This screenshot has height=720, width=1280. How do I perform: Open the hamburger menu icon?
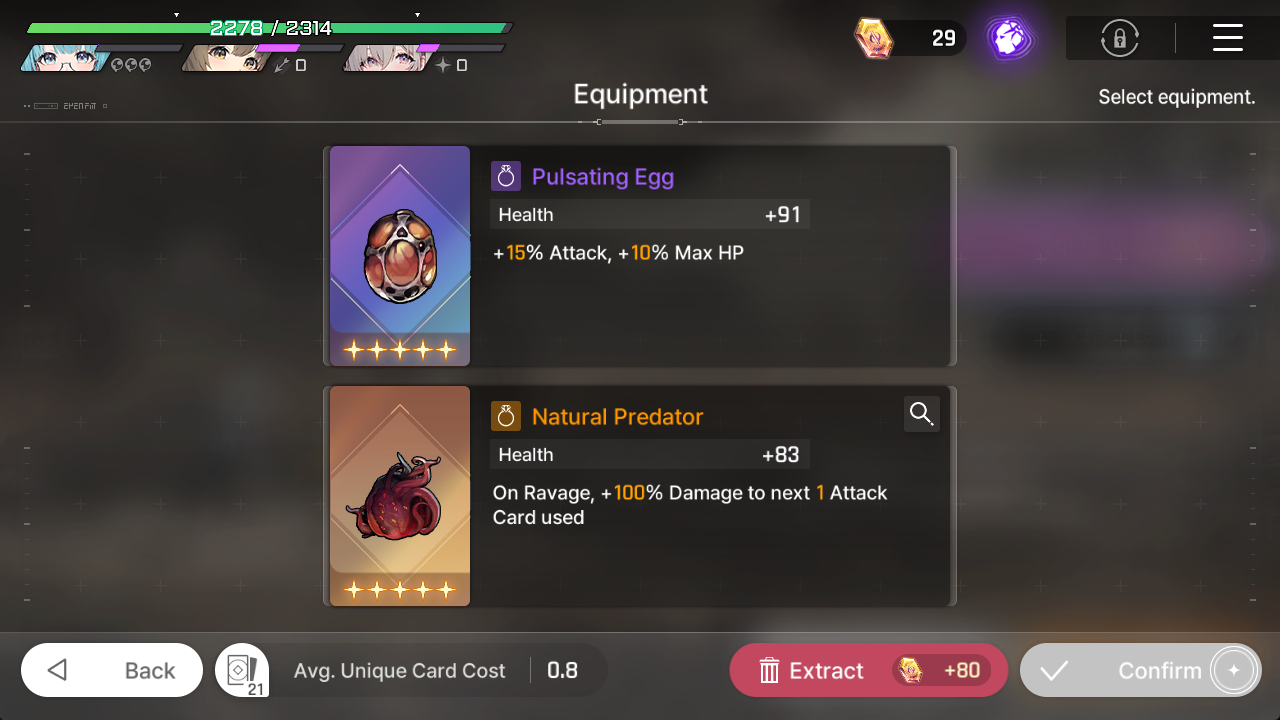coord(1227,39)
